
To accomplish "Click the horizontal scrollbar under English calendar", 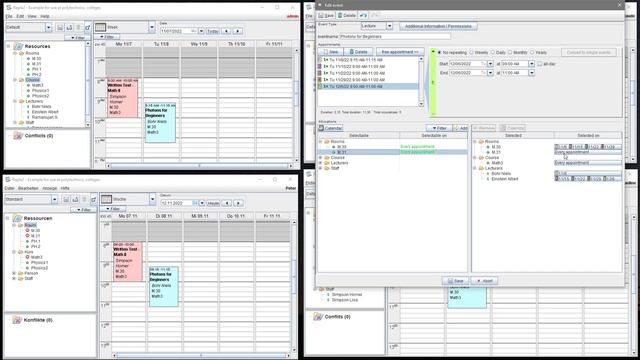I will point(199,166).
